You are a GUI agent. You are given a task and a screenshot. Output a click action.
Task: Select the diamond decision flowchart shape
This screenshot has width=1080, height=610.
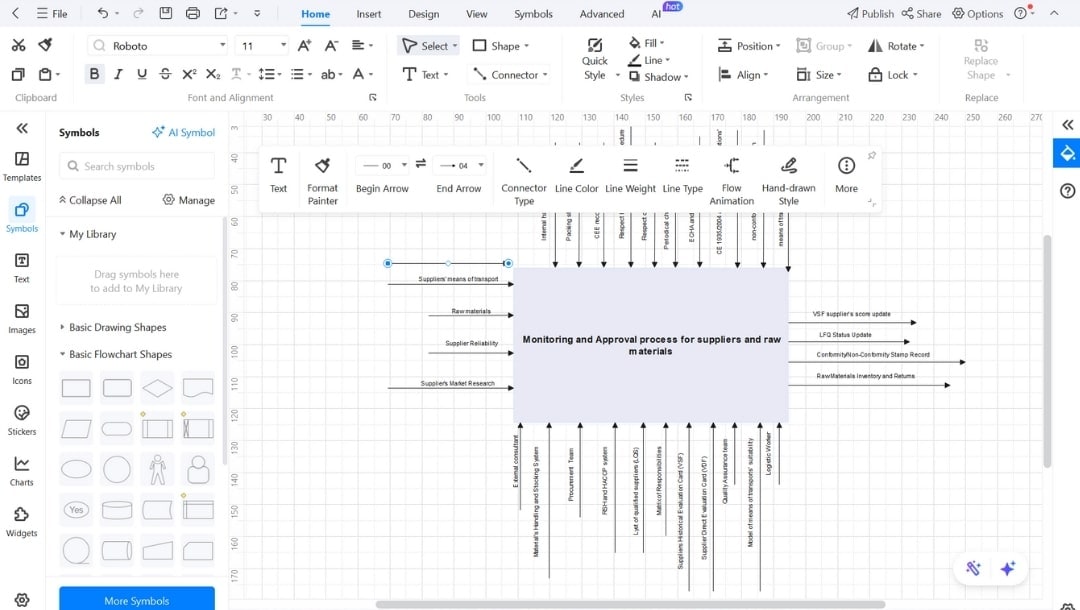pos(157,388)
